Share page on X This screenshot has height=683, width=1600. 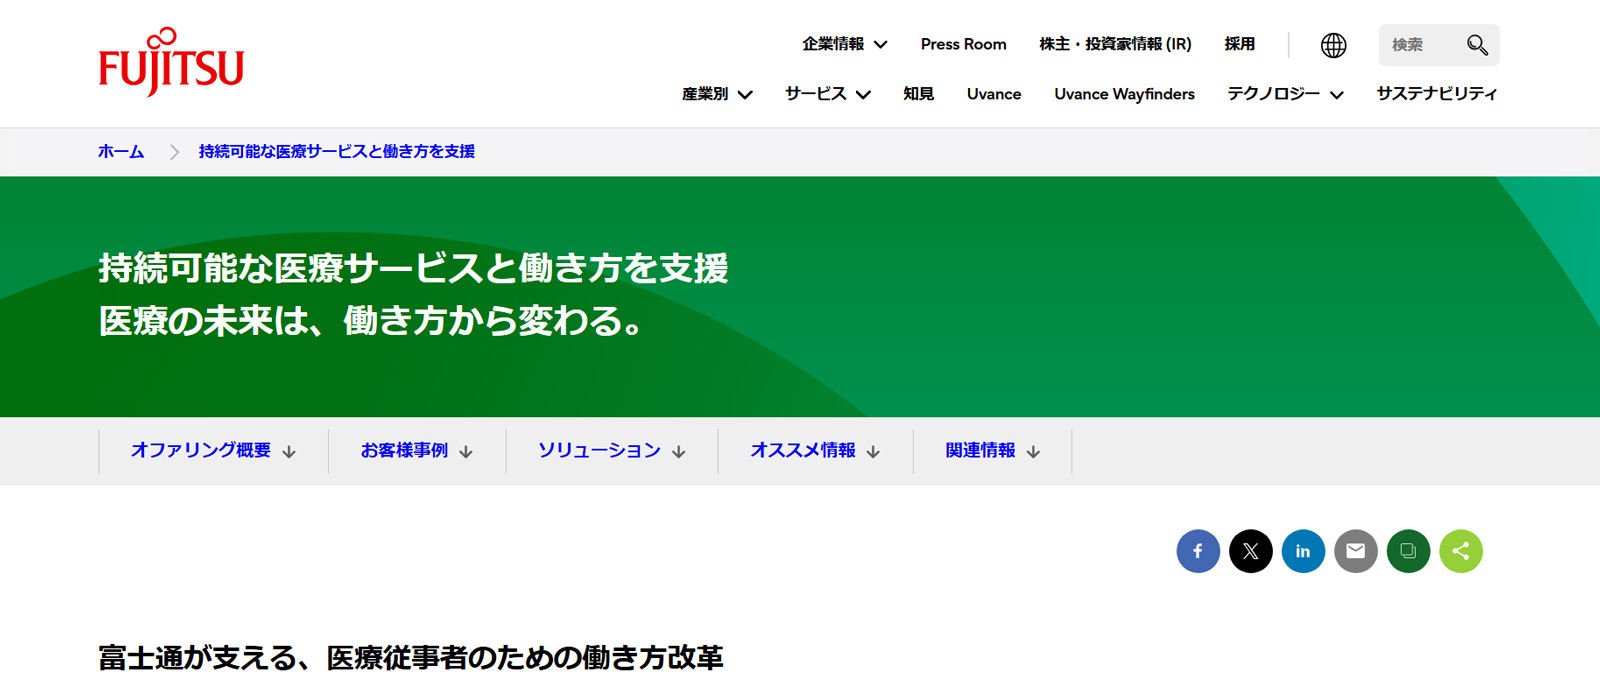tap(1251, 551)
